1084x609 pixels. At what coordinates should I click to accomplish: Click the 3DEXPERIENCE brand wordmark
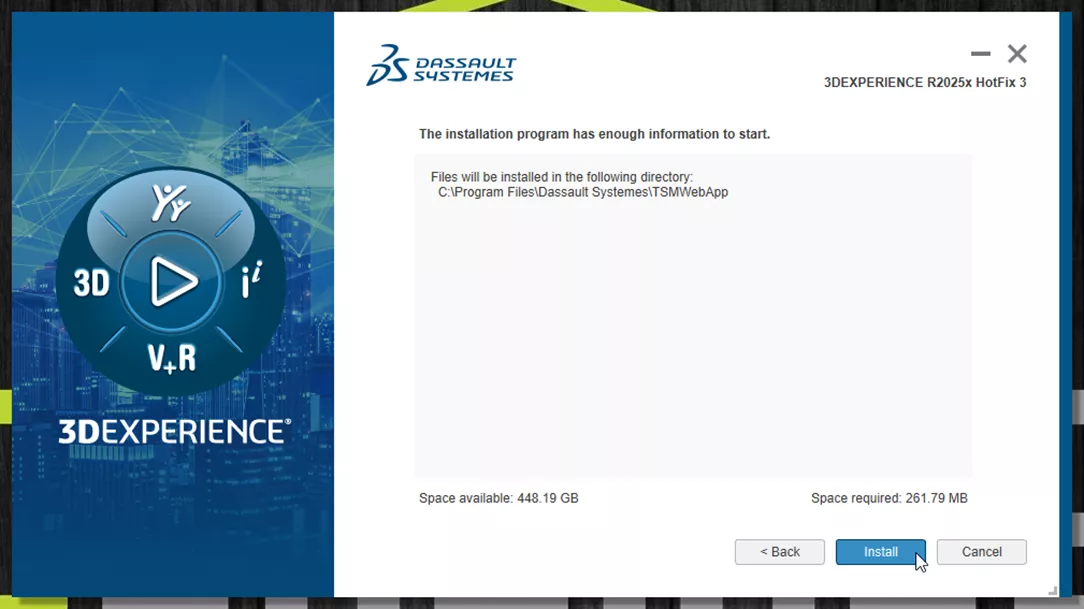click(174, 431)
